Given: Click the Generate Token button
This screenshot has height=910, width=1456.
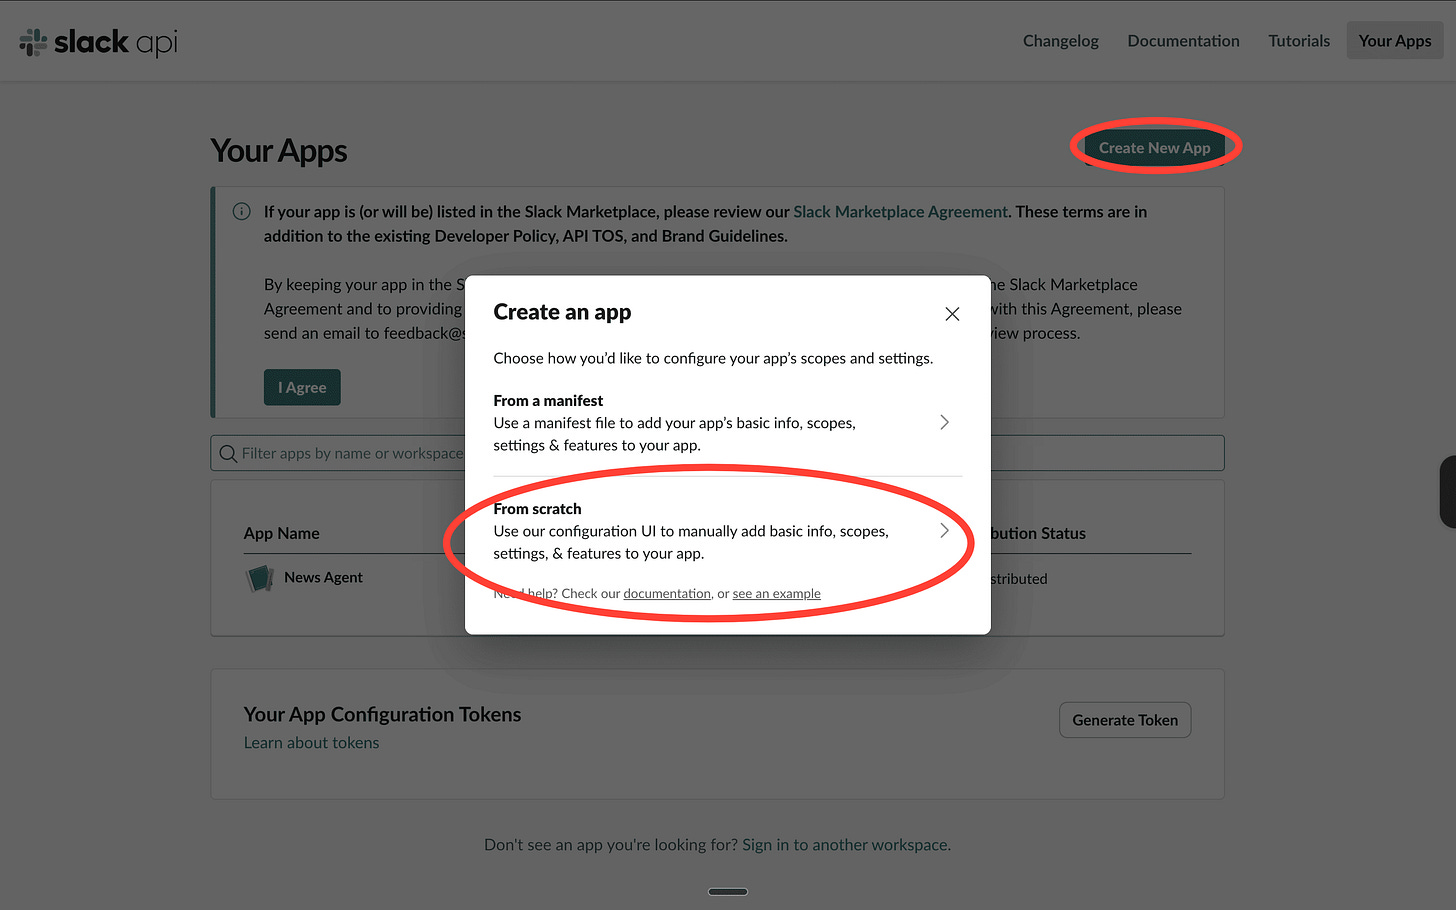Looking at the screenshot, I should (x=1125, y=720).
